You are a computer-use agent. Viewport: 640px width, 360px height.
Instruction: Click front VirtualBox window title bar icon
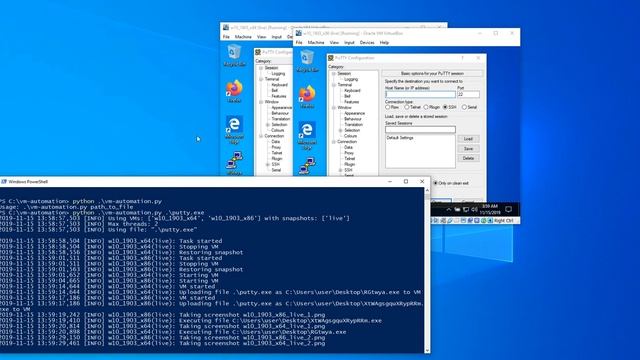click(299, 33)
